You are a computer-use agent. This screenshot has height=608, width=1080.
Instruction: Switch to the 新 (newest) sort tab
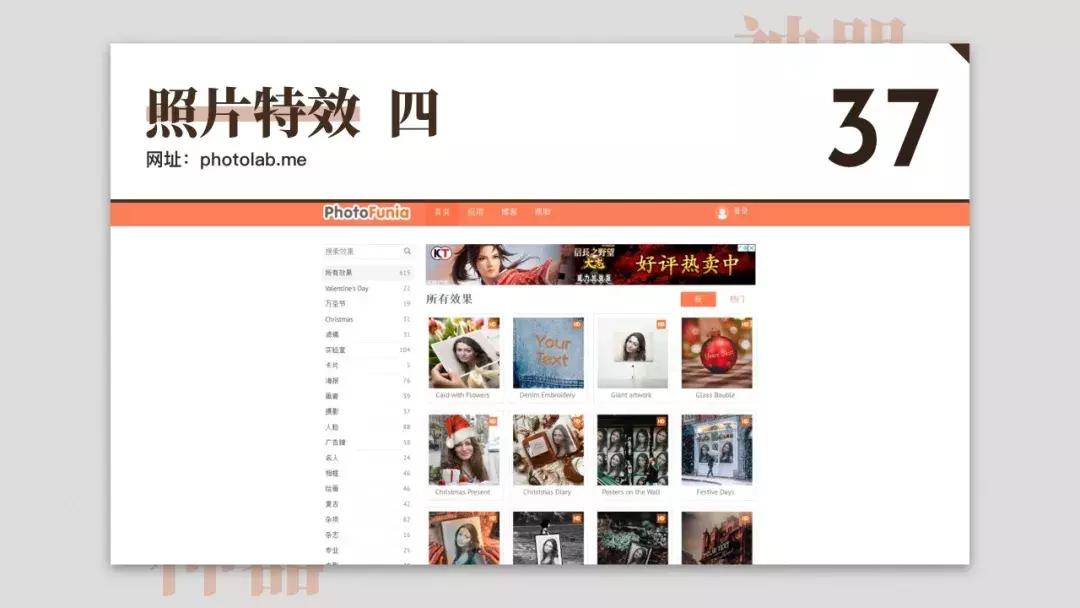pyautogui.click(x=698, y=299)
